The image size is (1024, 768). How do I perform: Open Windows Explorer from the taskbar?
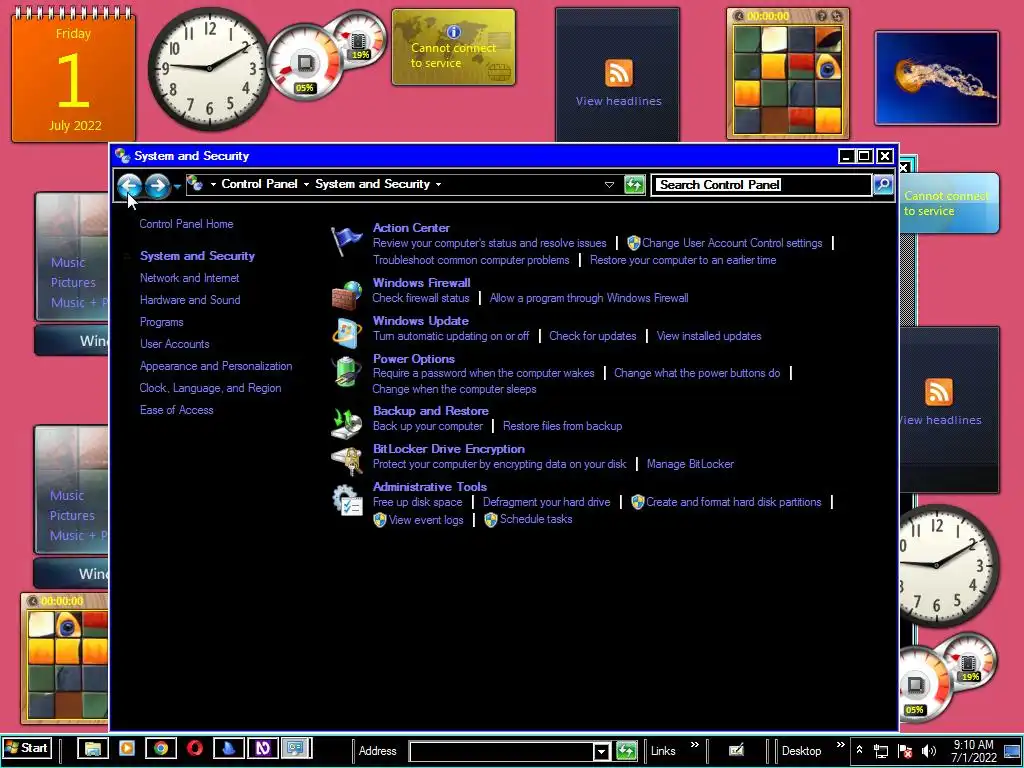[x=93, y=748]
